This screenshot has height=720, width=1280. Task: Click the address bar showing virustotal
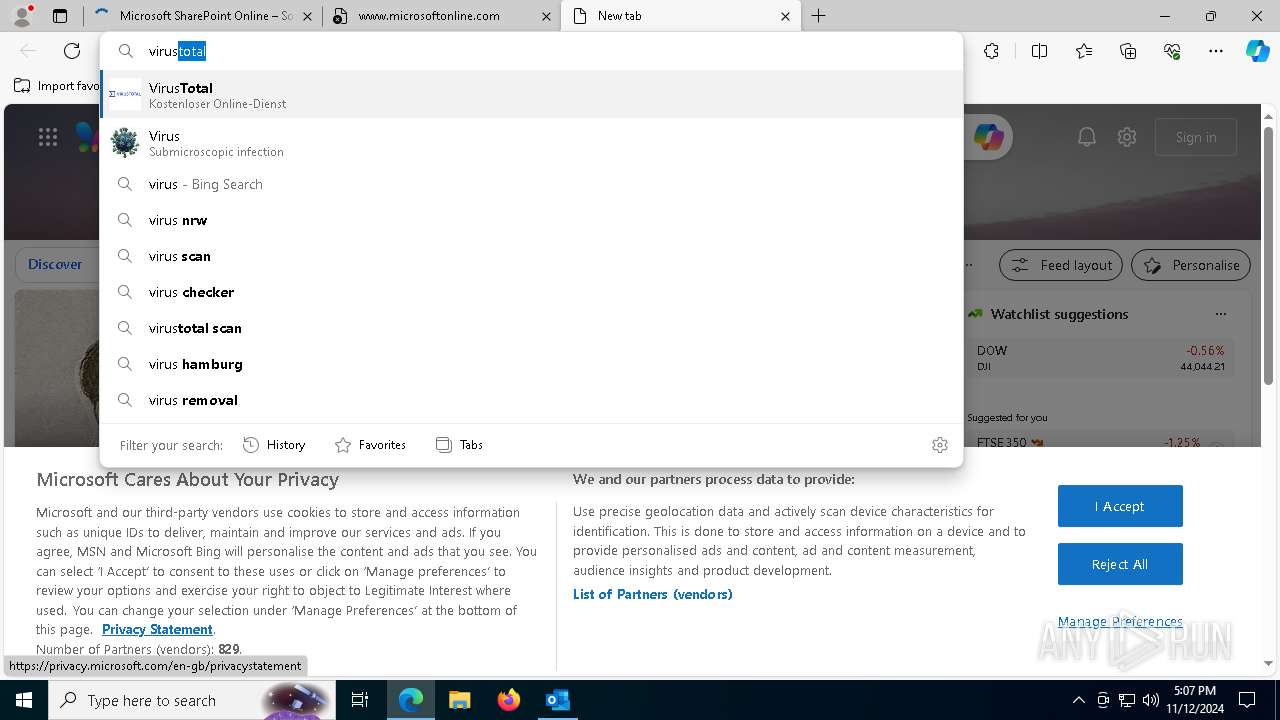click(531, 51)
